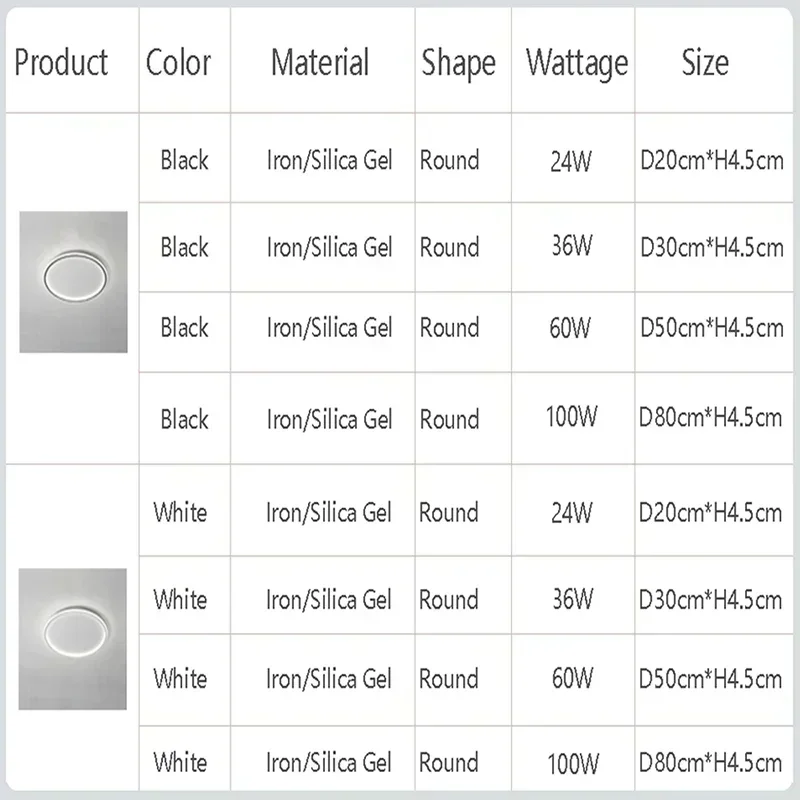800x800 pixels.
Task: Select the White 24W wattage cell
Action: point(572,513)
